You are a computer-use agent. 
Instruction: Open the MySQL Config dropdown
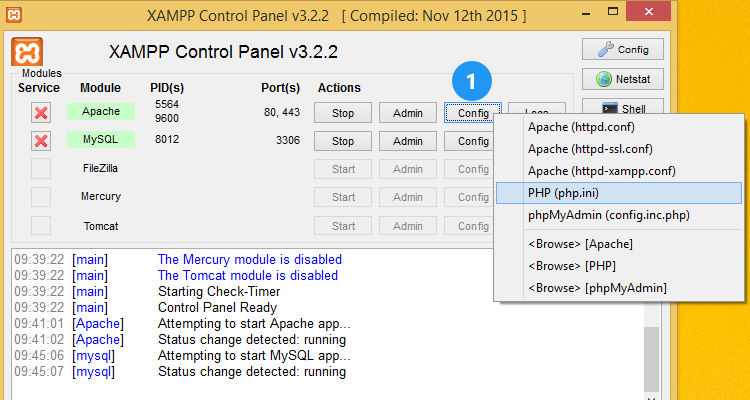tap(469, 141)
